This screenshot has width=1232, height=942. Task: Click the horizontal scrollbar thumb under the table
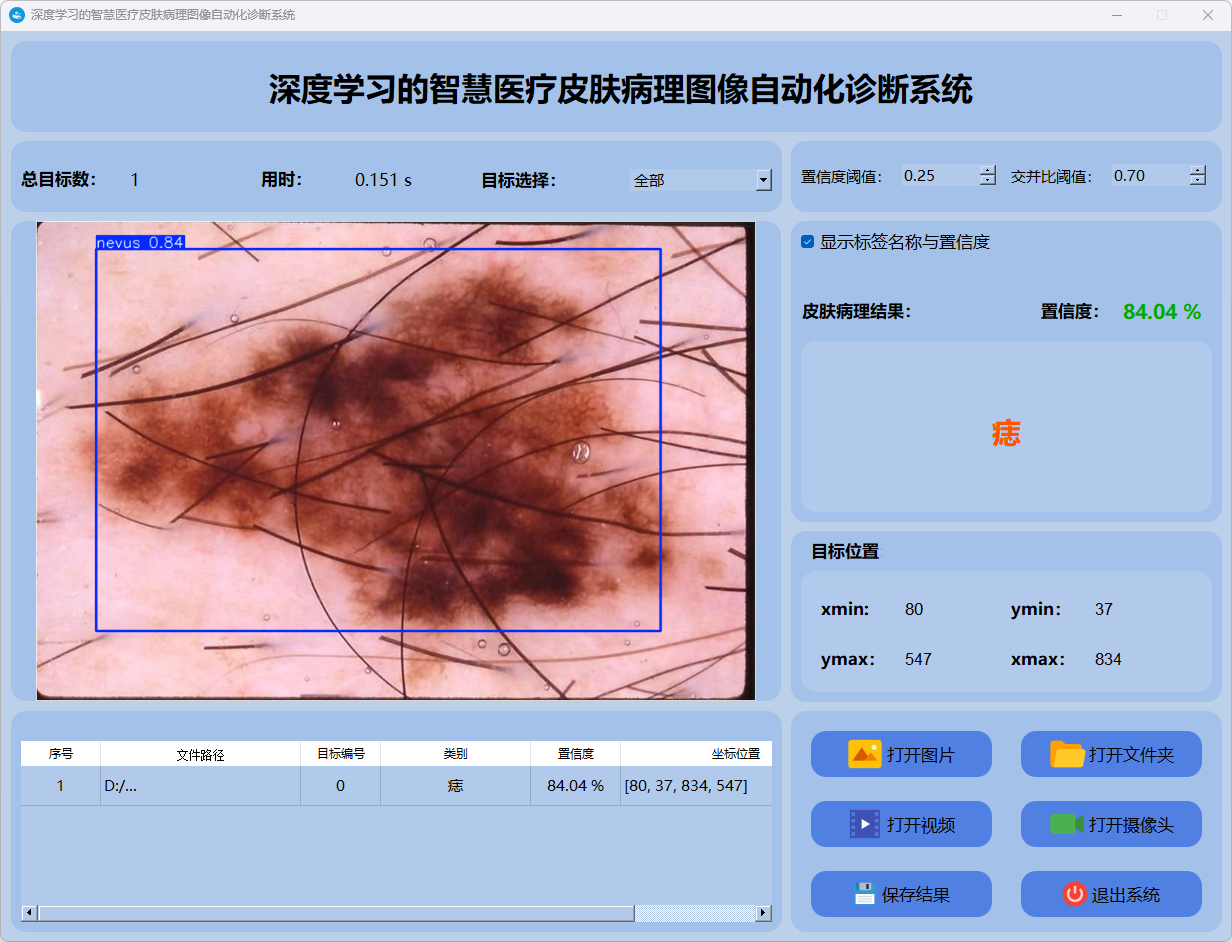click(335, 913)
